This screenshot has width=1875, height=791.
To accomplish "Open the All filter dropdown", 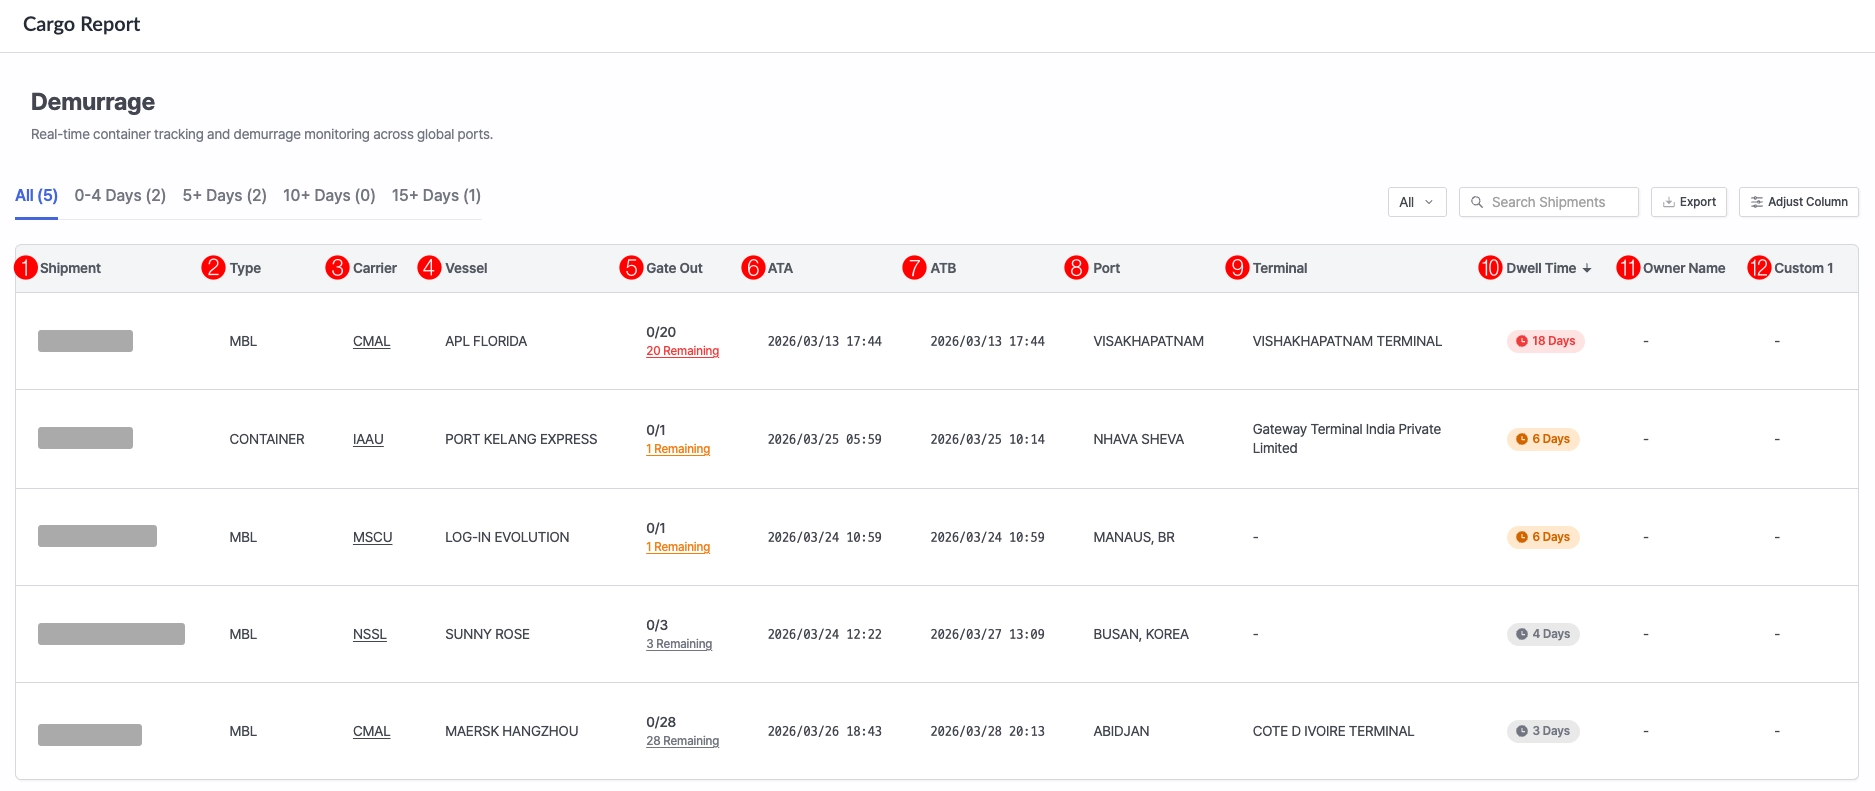I will click(1417, 202).
